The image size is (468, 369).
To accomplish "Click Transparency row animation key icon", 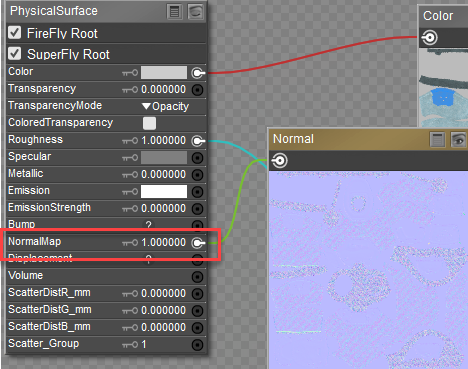I will 130,90.
